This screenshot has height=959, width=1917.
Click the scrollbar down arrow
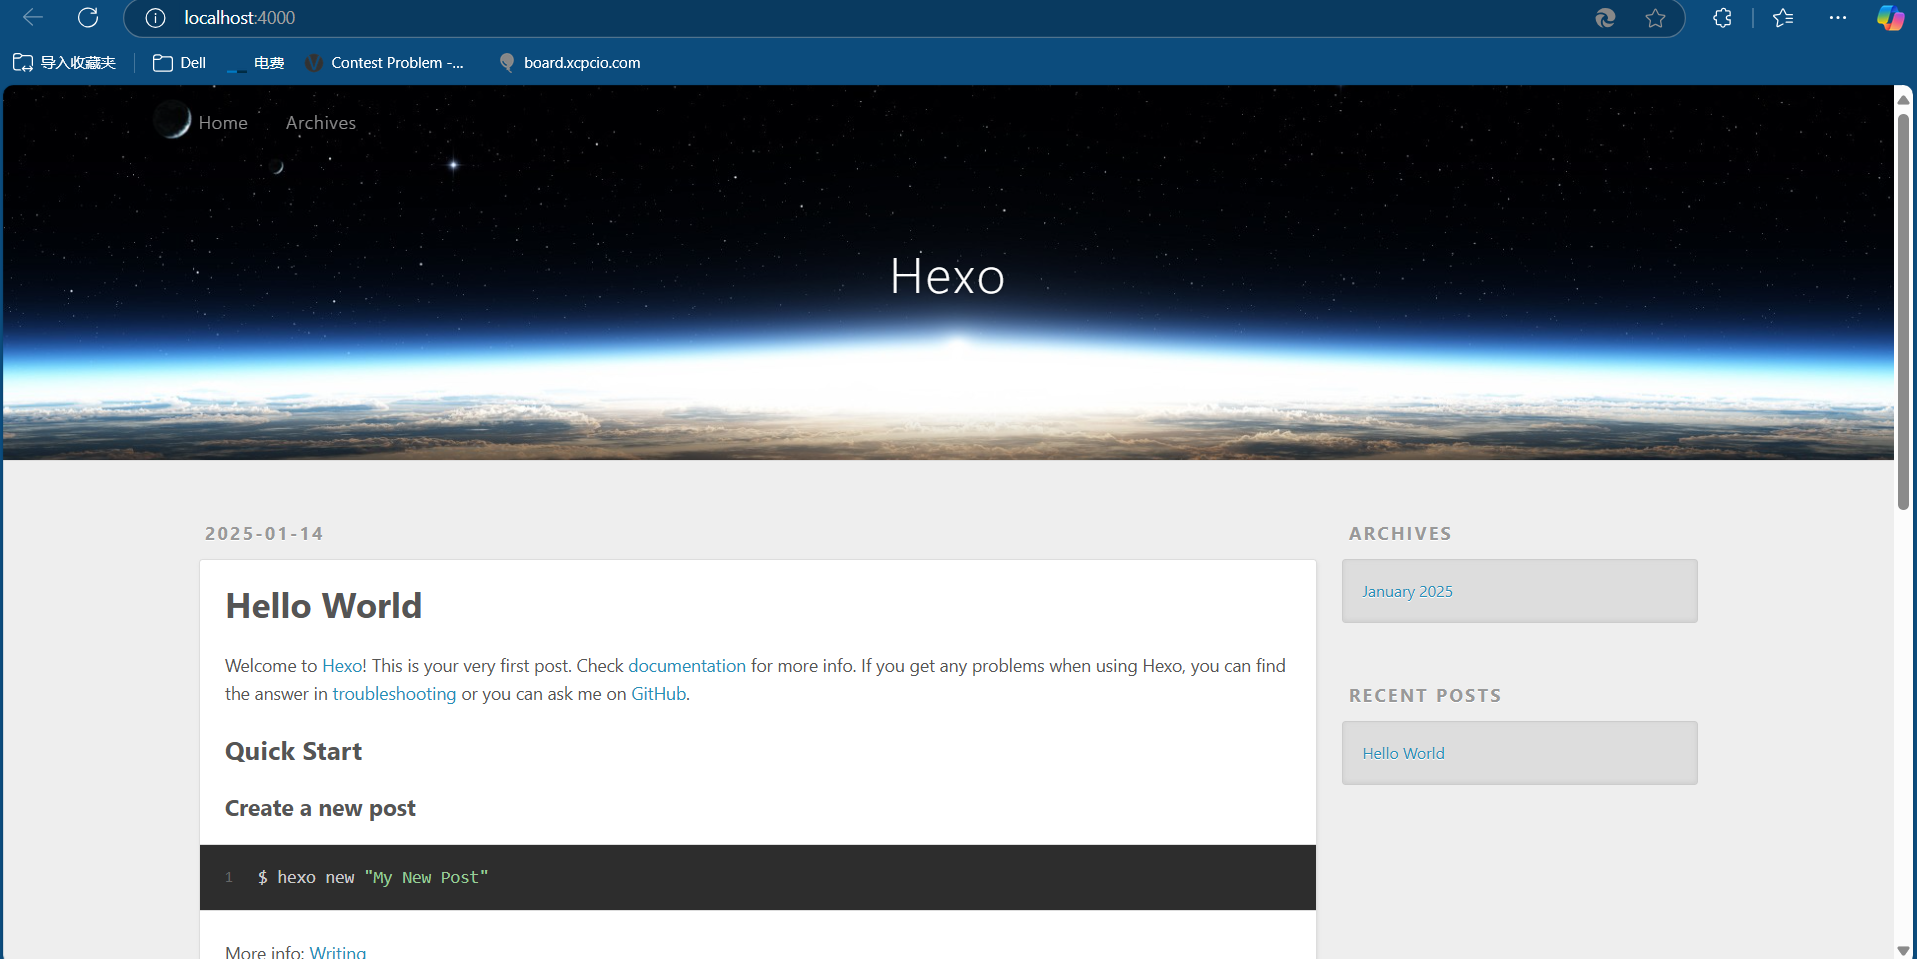(x=1903, y=950)
